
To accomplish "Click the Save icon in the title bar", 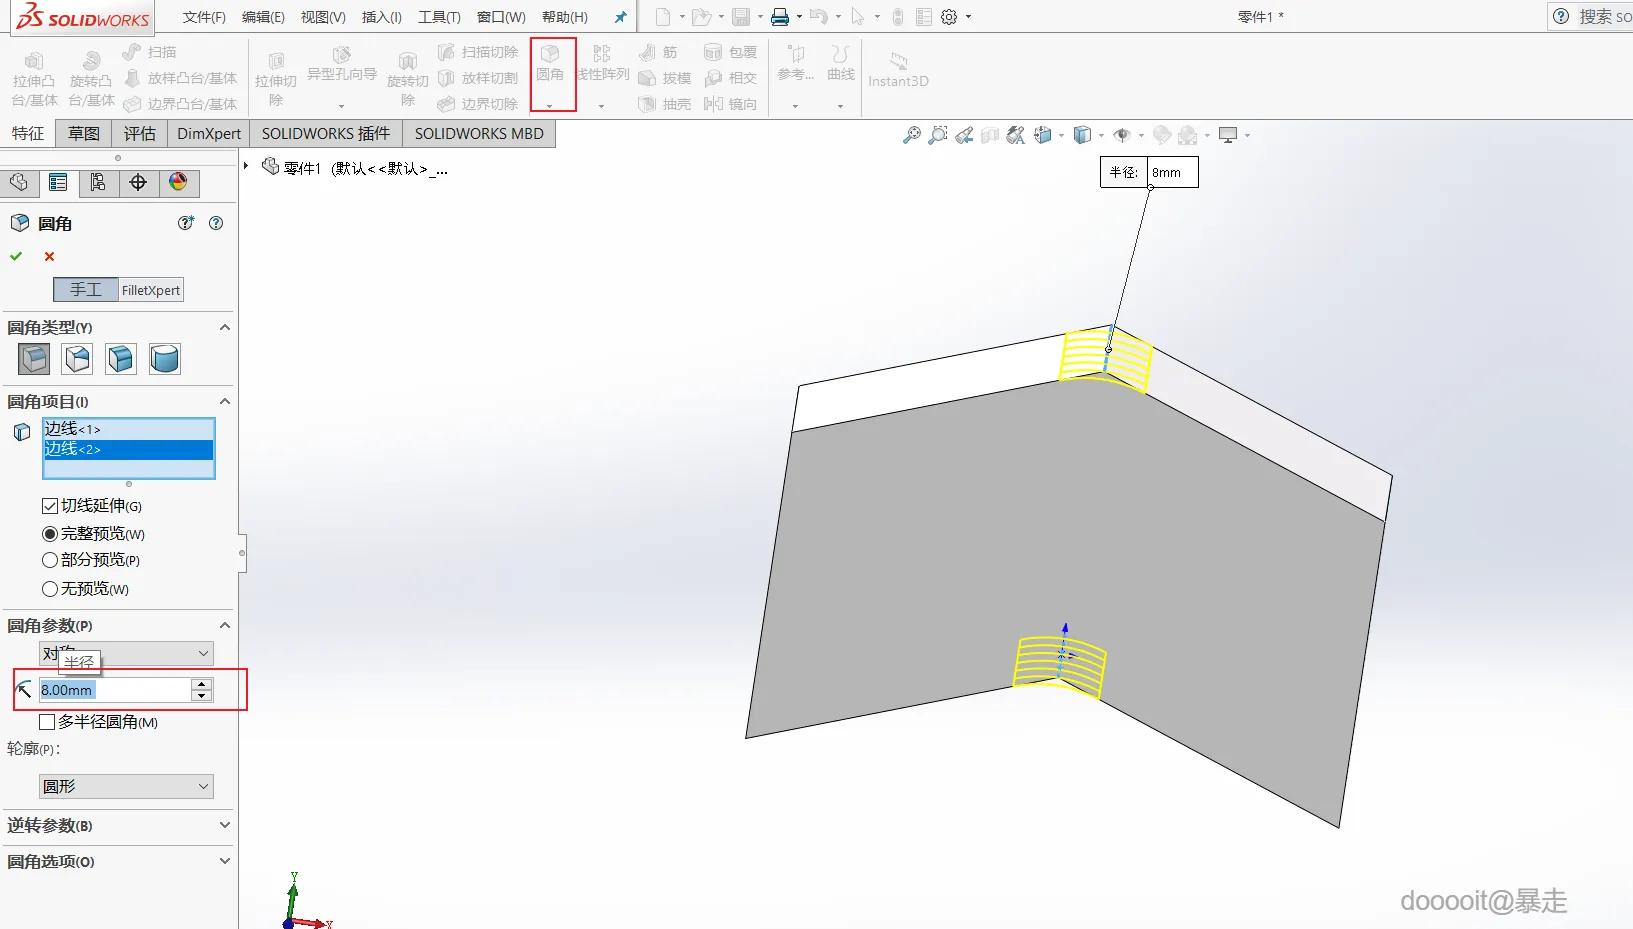I will click(x=741, y=17).
